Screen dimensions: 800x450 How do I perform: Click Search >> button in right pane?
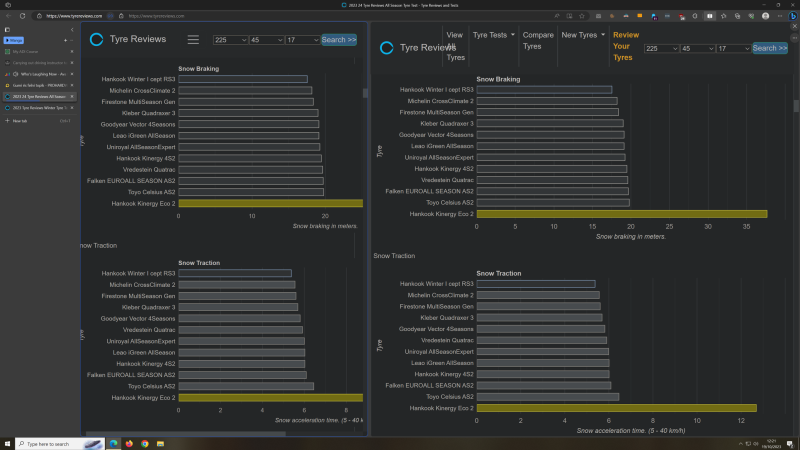coord(769,48)
